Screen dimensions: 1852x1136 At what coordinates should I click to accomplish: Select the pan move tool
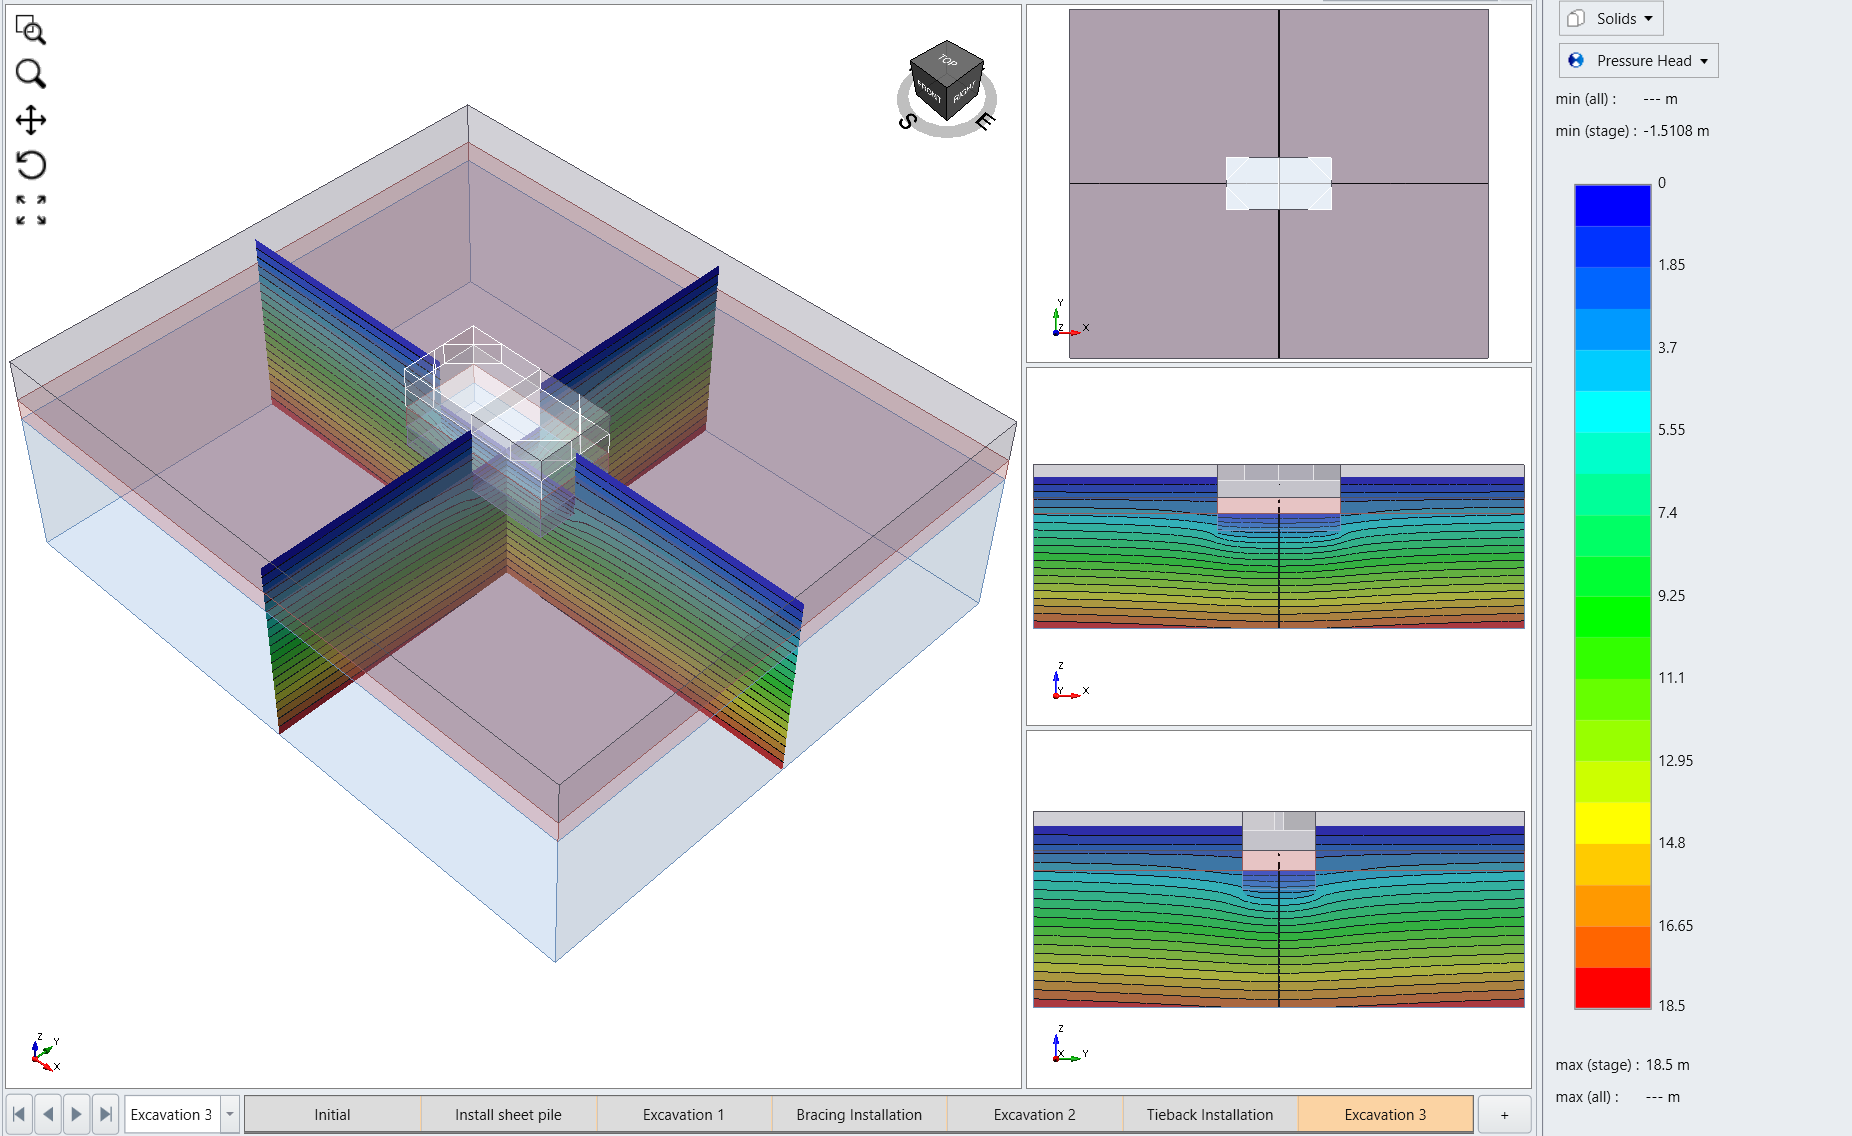(x=31, y=120)
